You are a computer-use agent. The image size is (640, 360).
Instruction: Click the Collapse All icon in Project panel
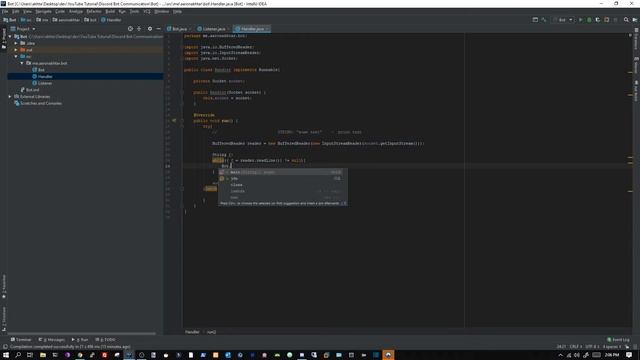[139, 29]
